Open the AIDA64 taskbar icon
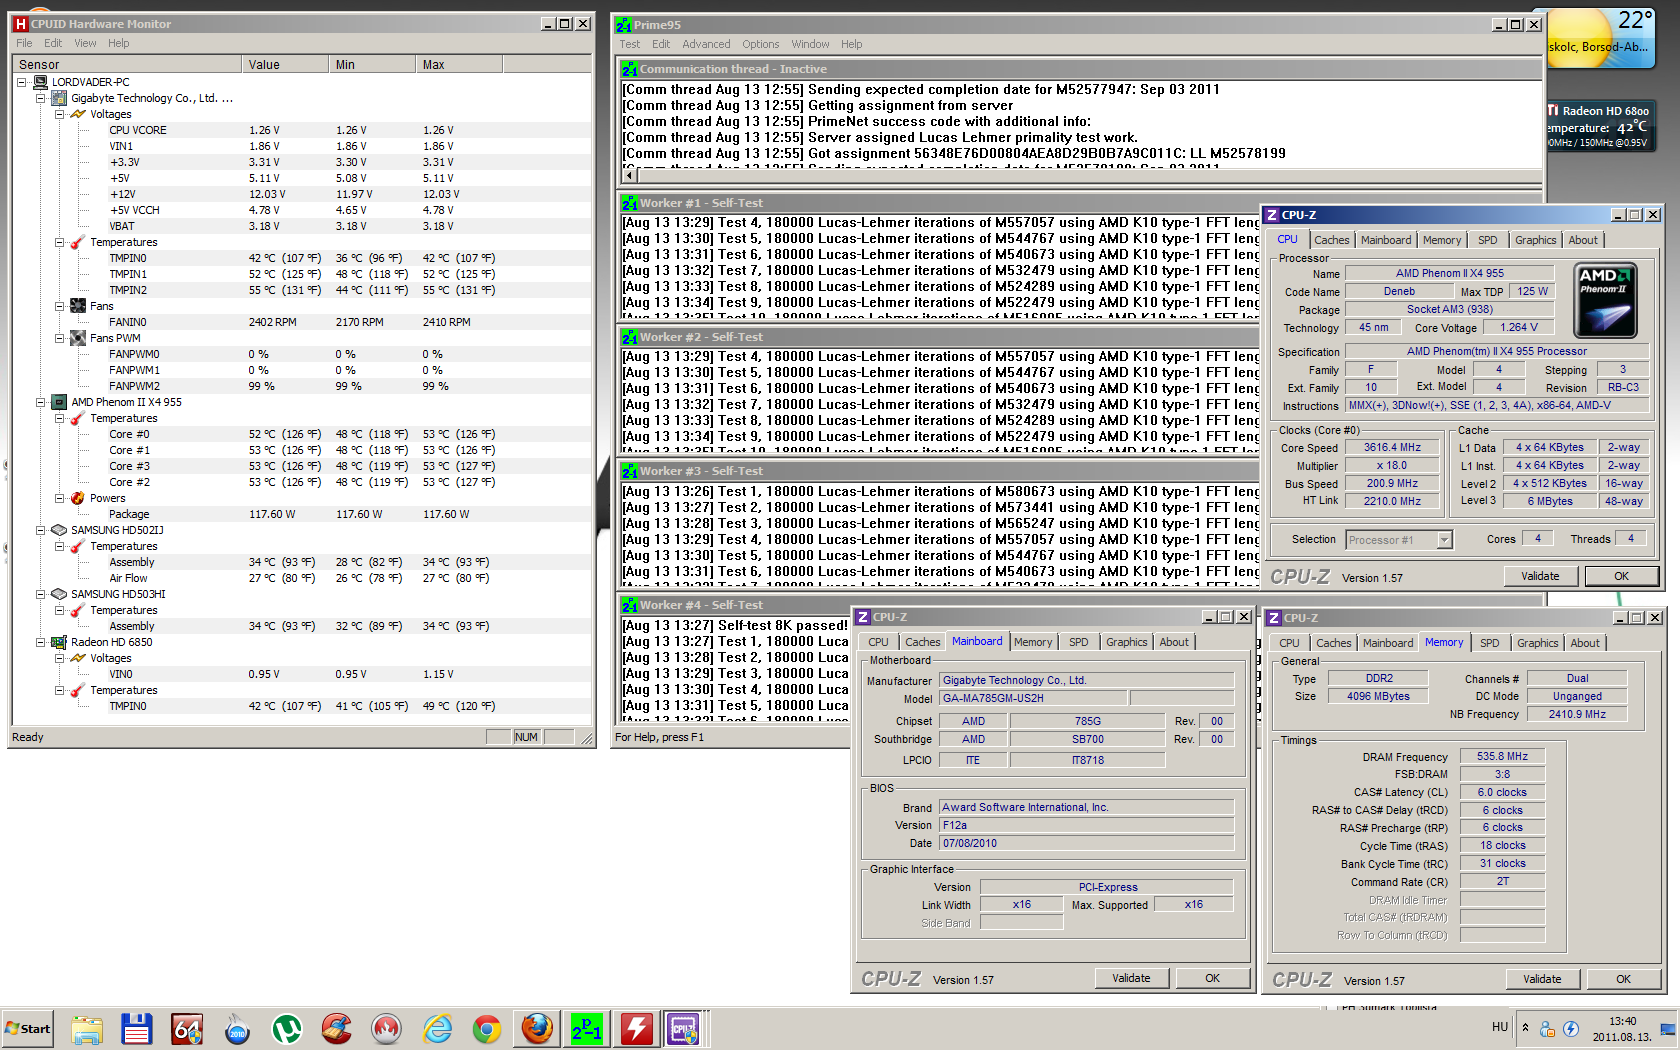The height and width of the screenshot is (1050, 1680). [187, 1029]
